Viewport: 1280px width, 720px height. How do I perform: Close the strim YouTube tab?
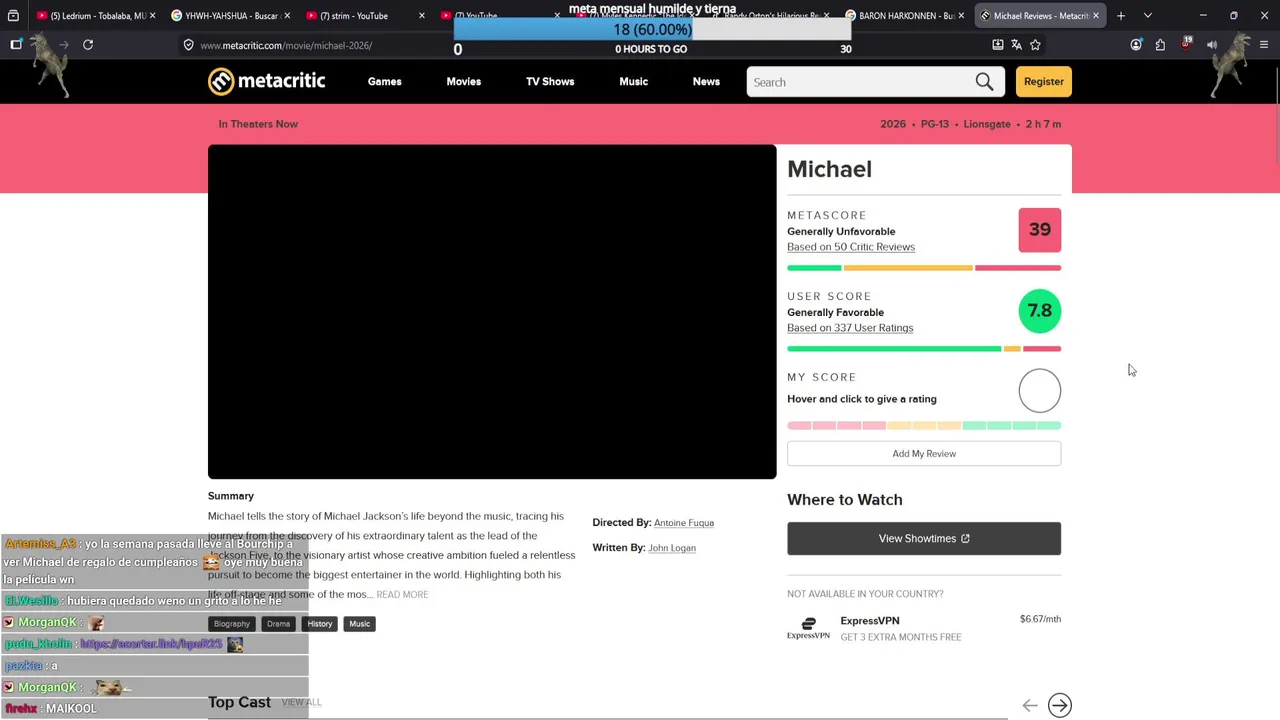click(421, 16)
